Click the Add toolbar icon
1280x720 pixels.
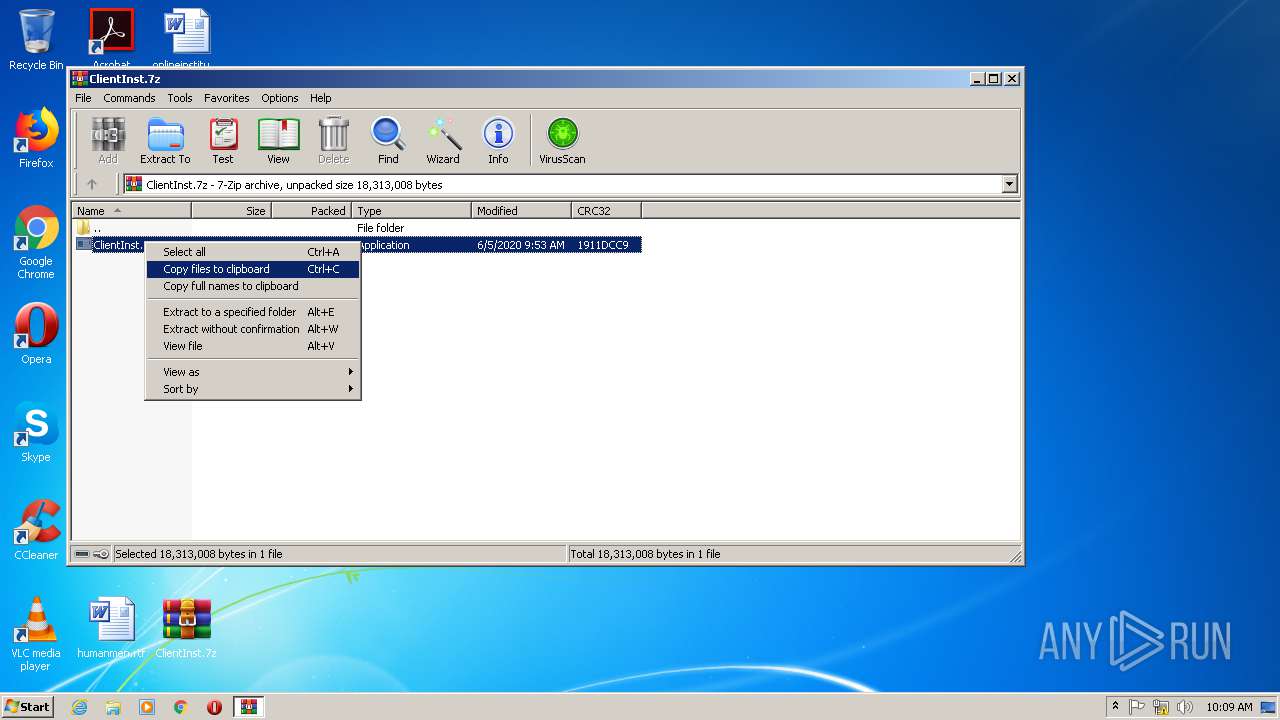click(108, 140)
